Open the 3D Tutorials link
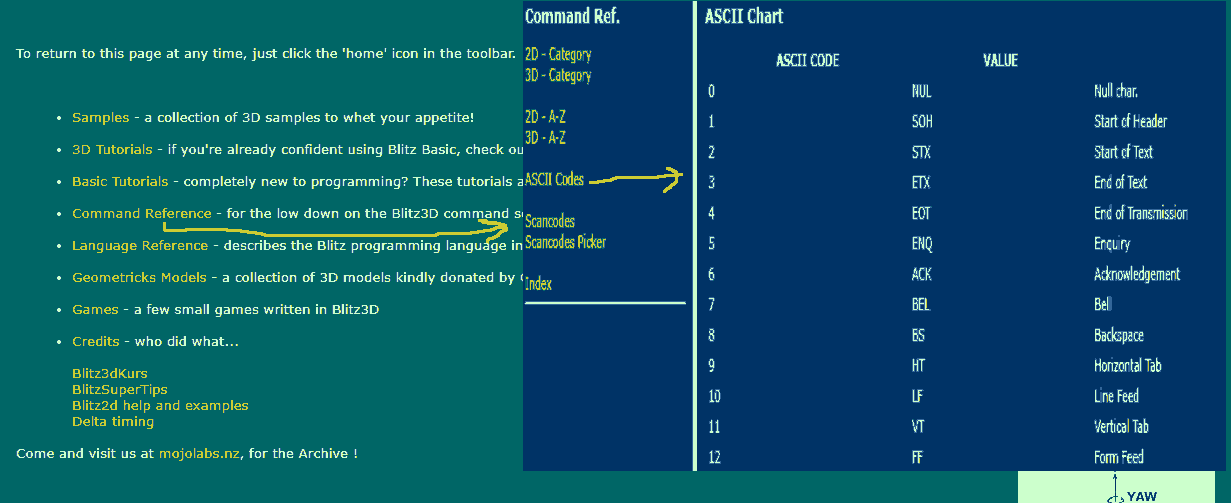 click(112, 150)
